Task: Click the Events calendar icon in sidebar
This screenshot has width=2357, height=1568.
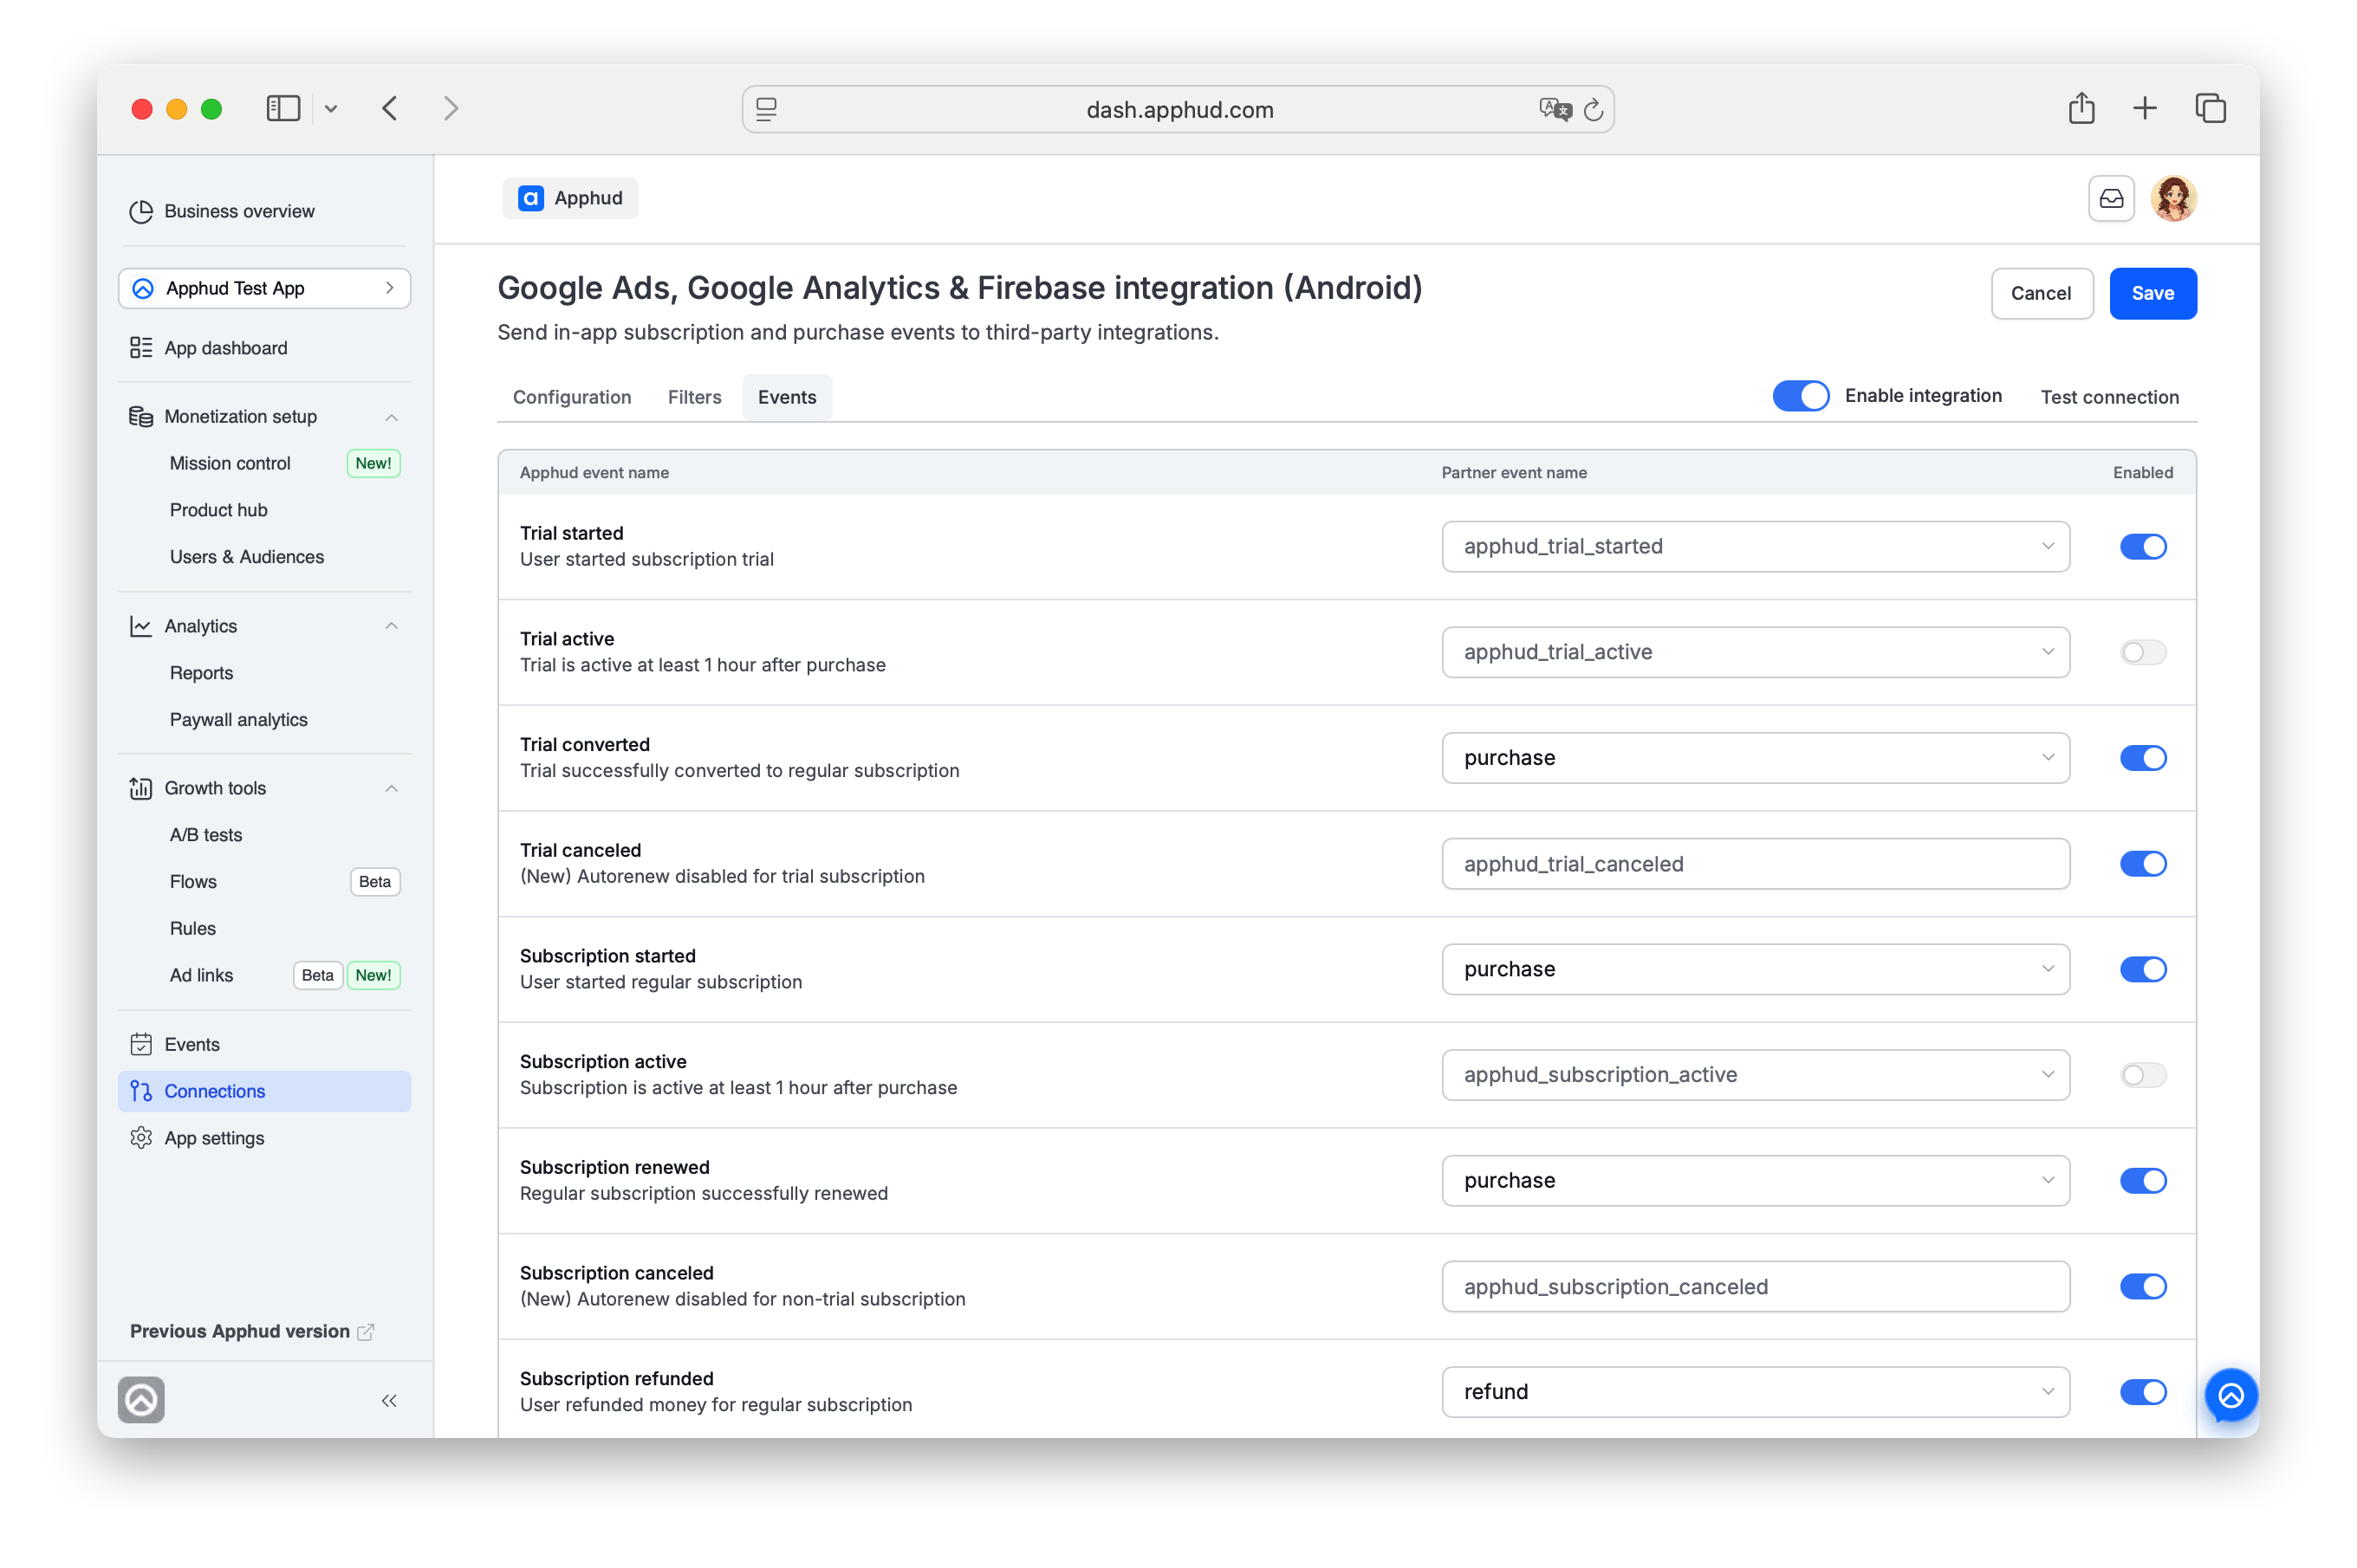Action: 141,1044
